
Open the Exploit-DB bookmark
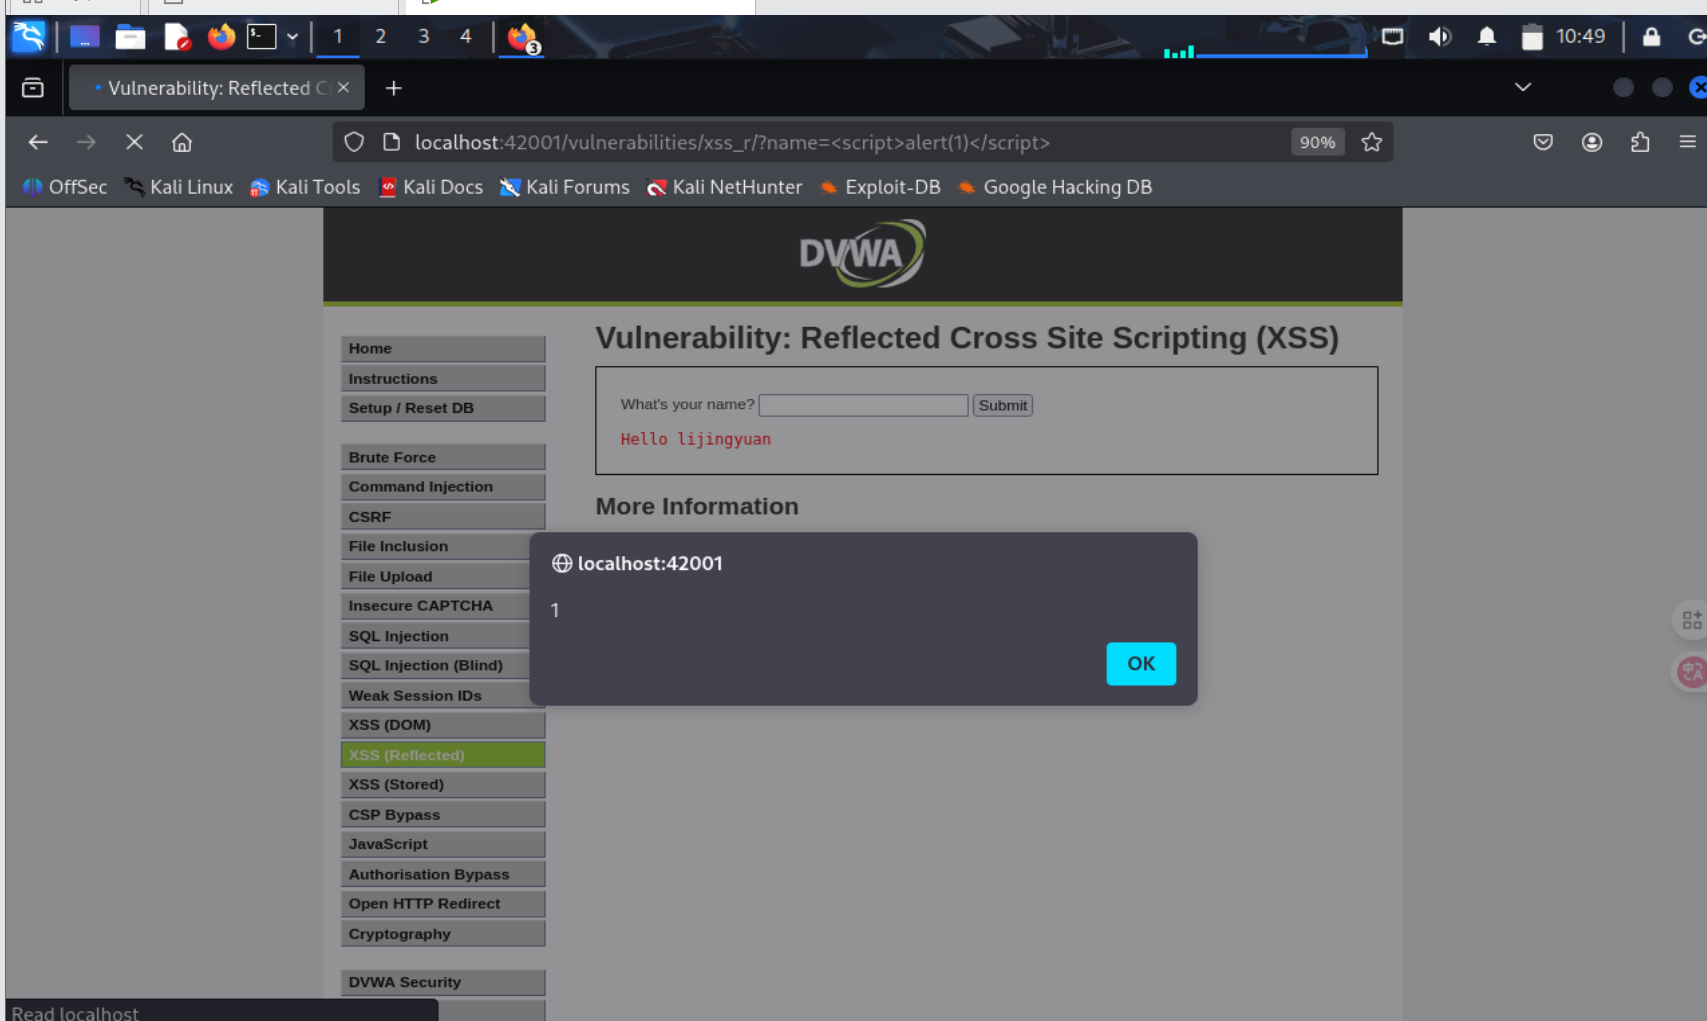click(x=880, y=187)
